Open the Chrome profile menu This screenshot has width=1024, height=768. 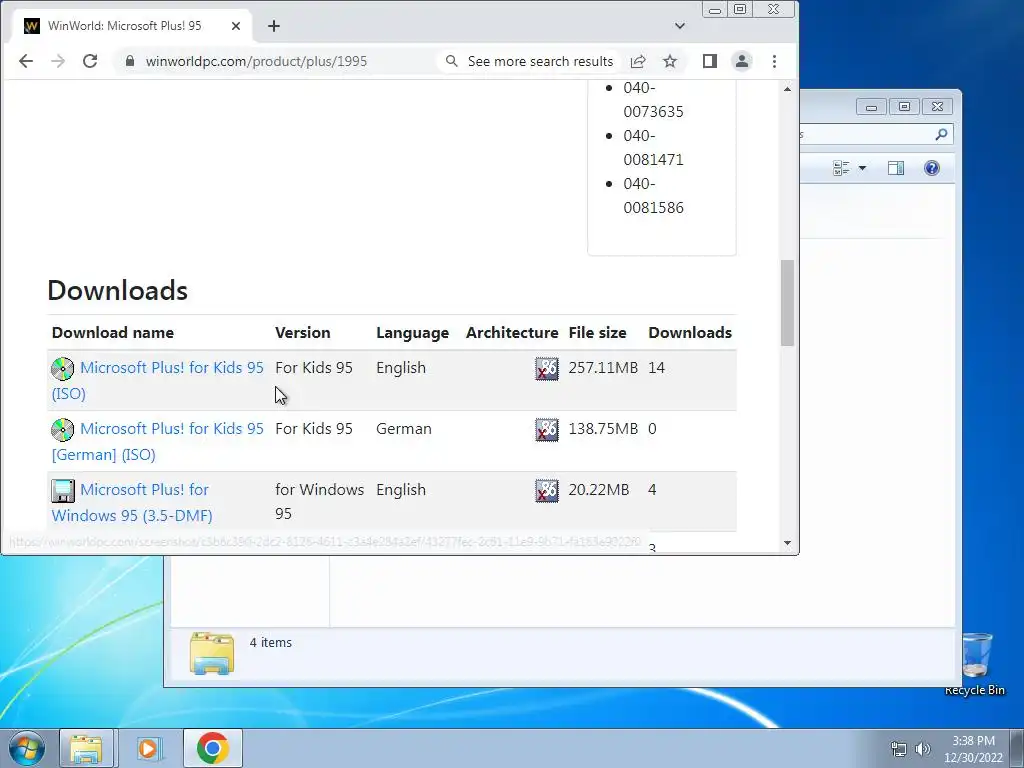[x=742, y=61]
